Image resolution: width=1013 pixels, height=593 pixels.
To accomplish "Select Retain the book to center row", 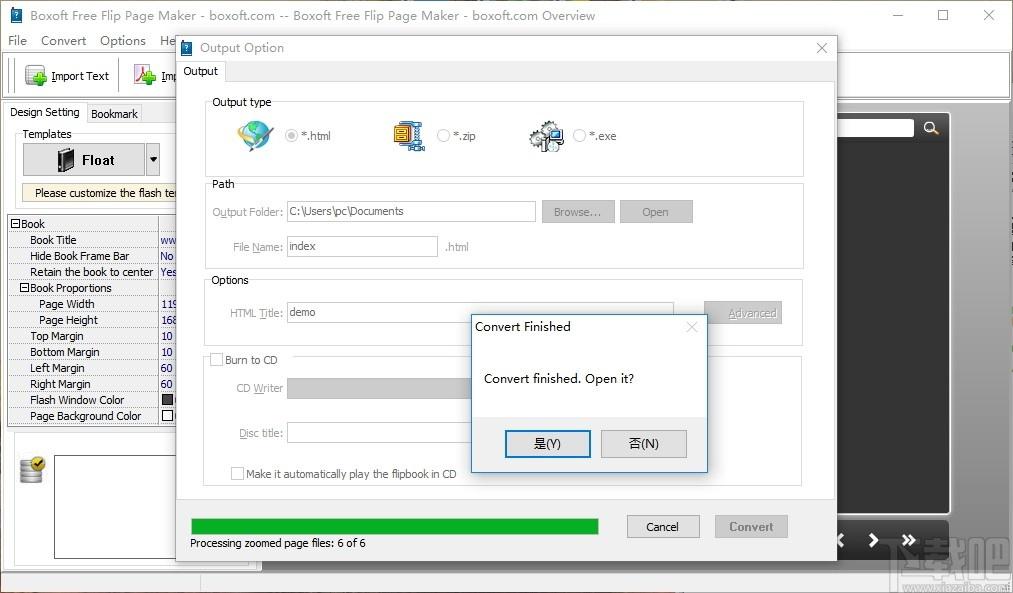I will (x=92, y=272).
